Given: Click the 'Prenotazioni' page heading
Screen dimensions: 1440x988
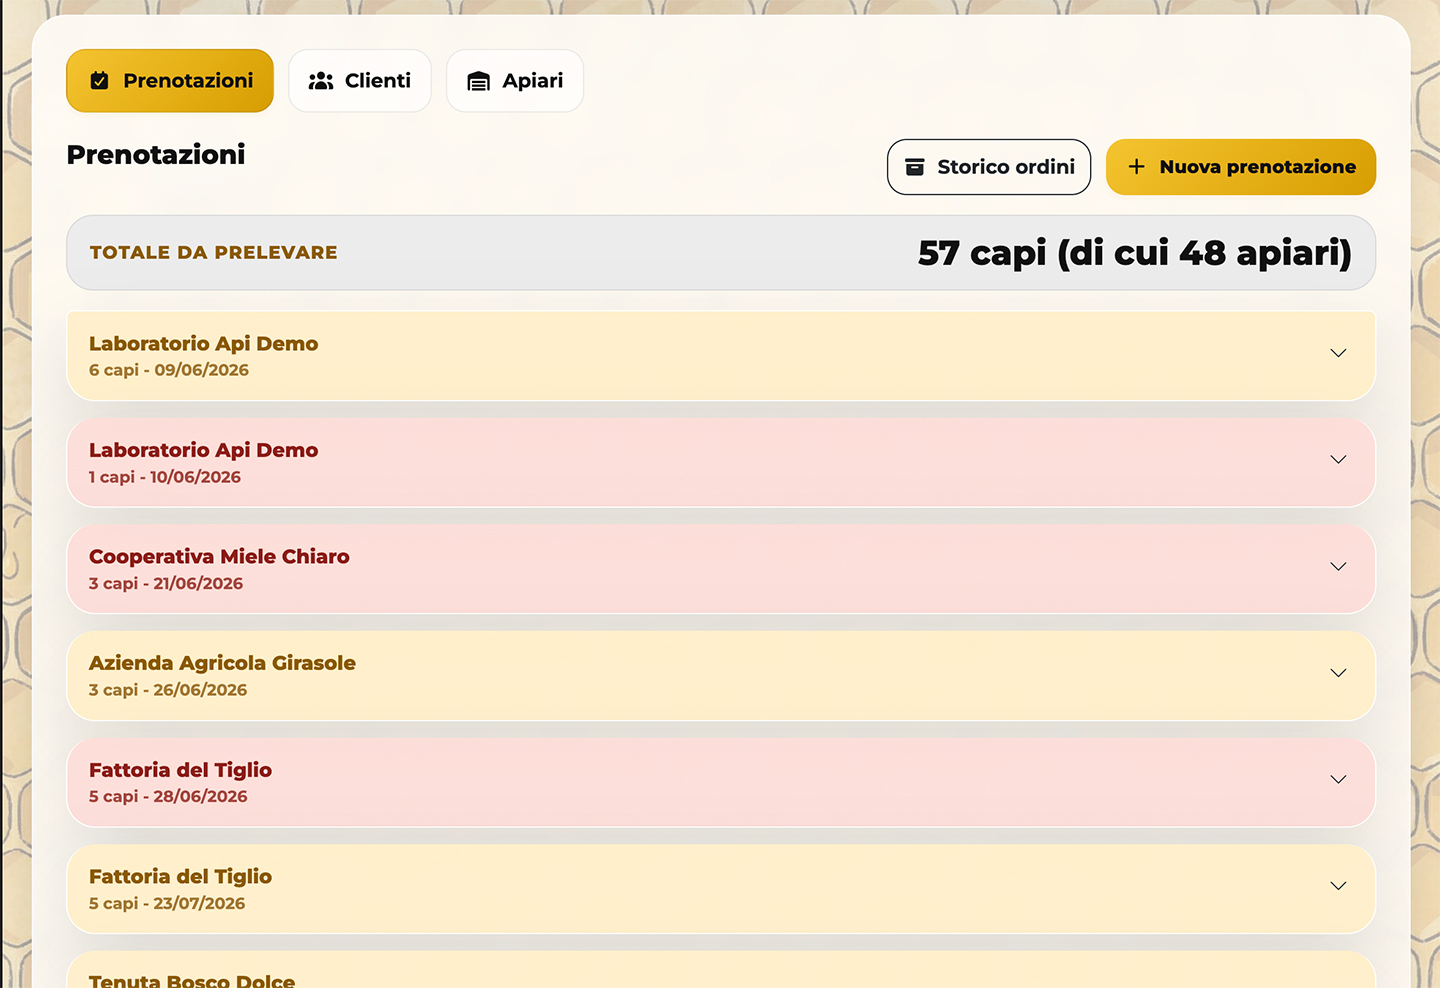Looking at the screenshot, I should pos(156,155).
